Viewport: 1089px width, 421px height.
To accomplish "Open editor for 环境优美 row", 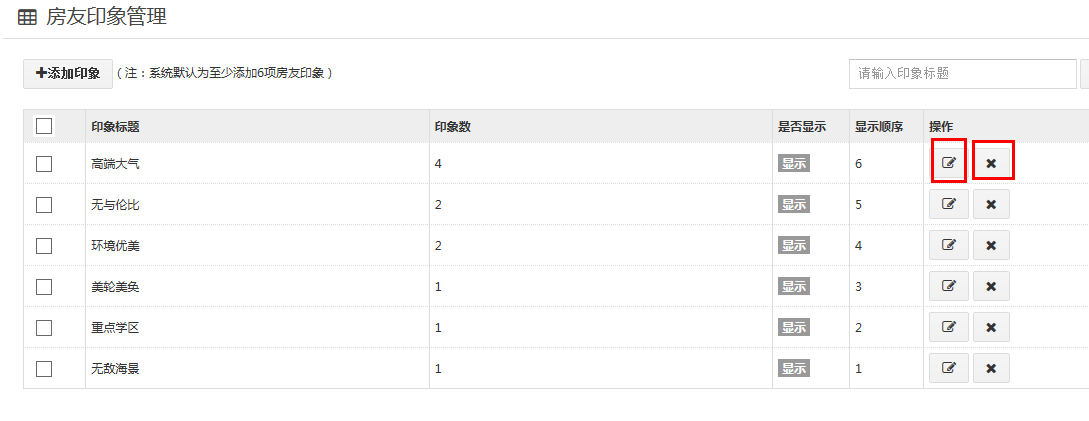I will [x=948, y=245].
